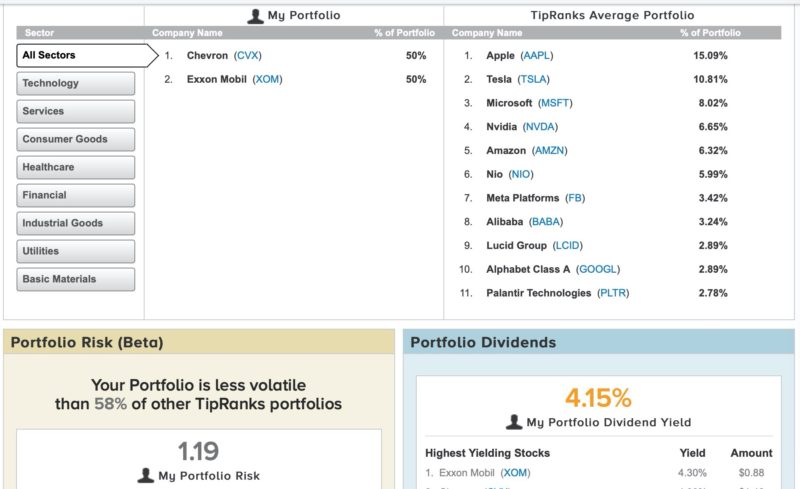Click the My Portfolio person icon header

(x=255, y=16)
